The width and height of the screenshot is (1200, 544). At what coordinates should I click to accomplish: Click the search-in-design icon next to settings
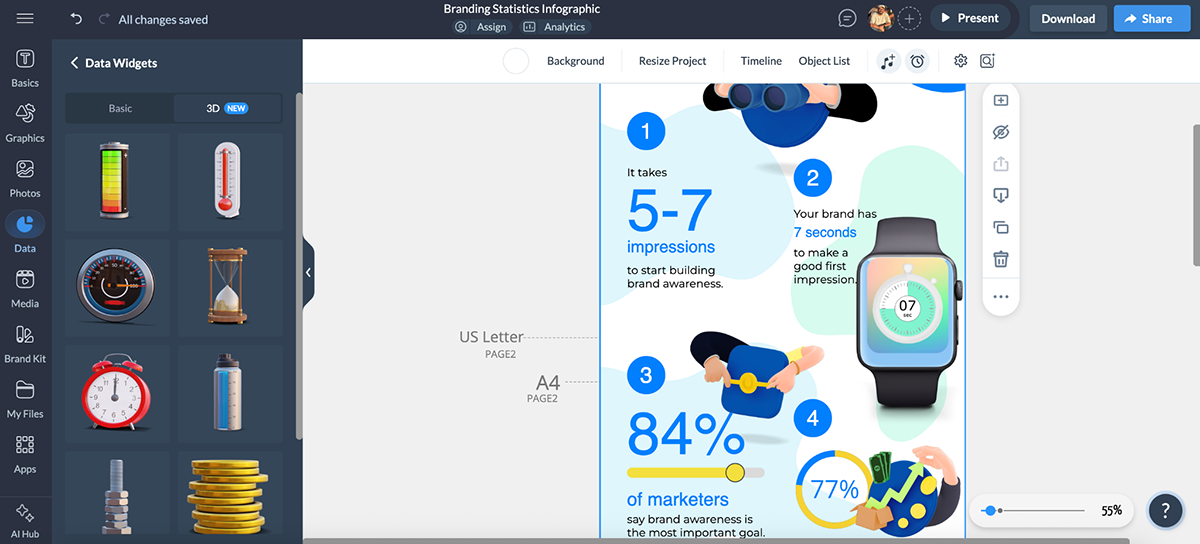(987, 61)
